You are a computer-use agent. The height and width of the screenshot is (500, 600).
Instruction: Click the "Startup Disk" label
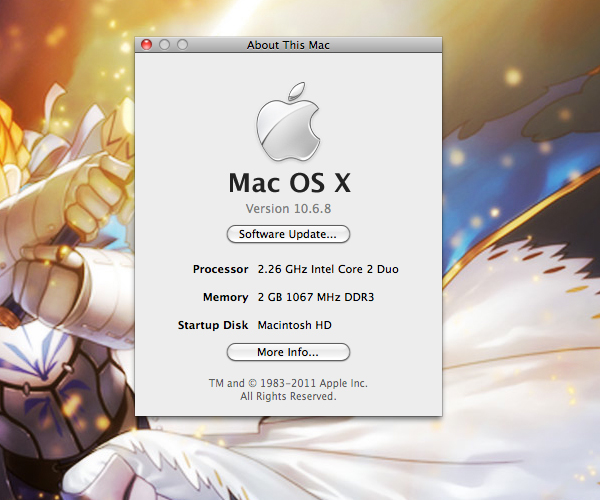click(213, 325)
